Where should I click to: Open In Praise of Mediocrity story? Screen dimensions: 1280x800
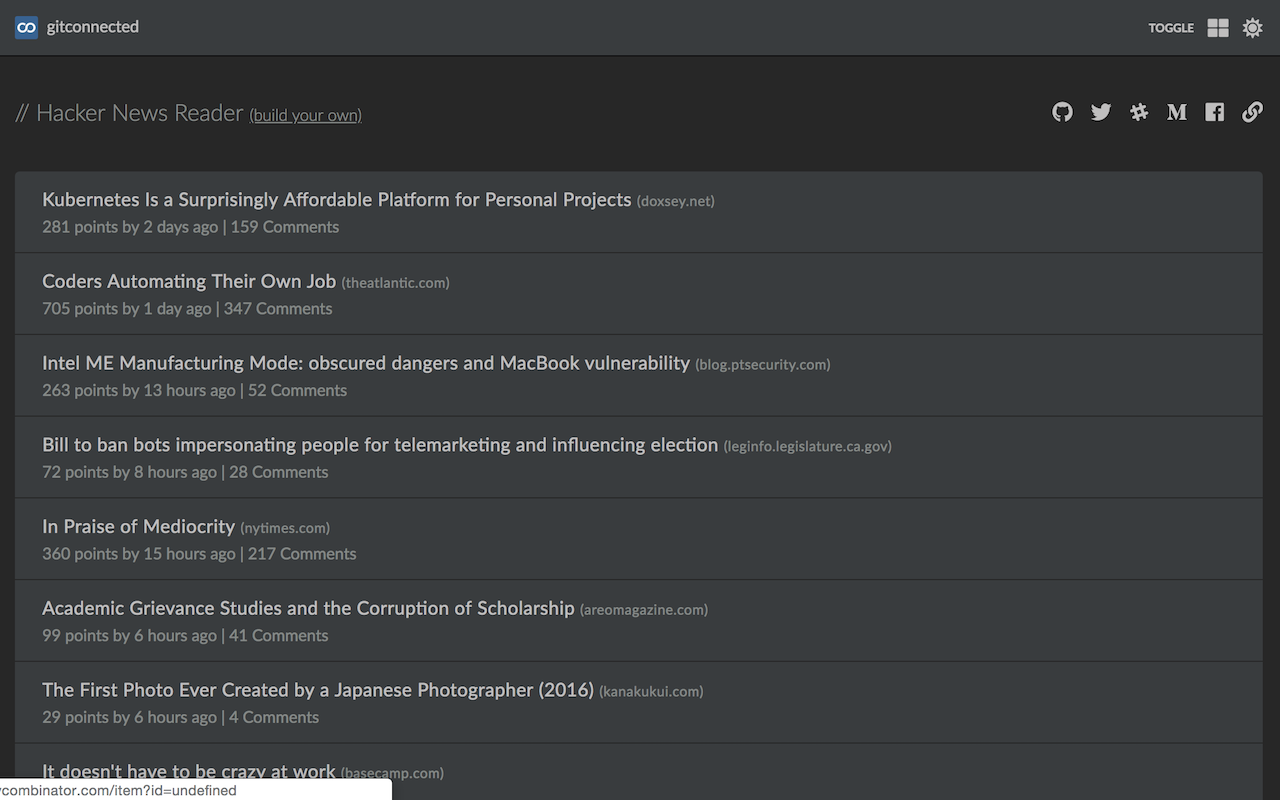139,526
